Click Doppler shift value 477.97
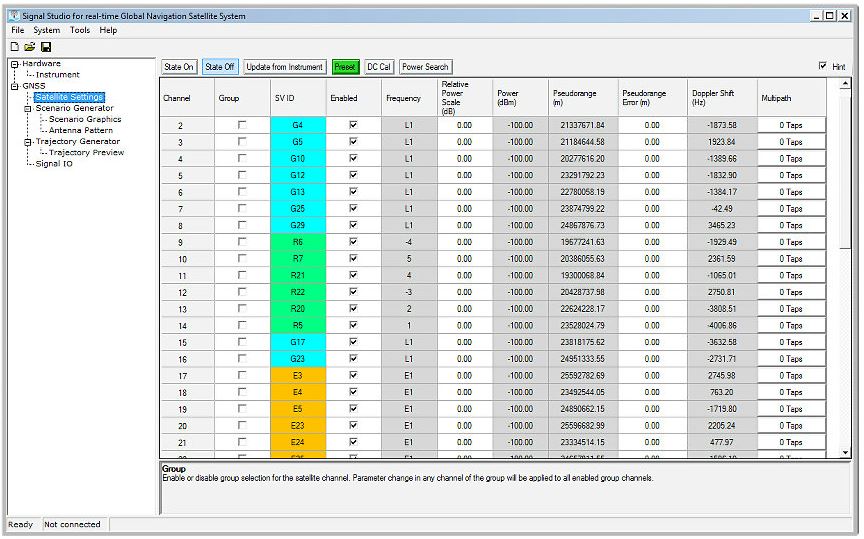 [x=722, y=442]
